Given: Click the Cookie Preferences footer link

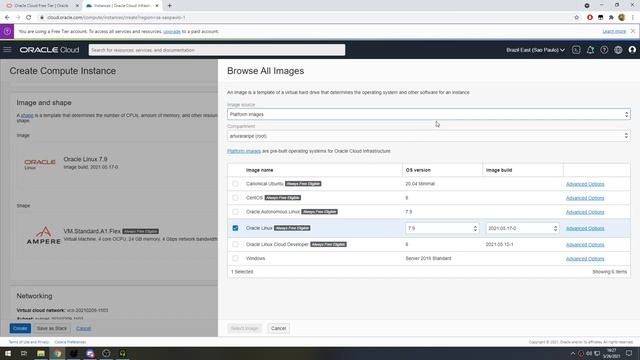Looking at the screenshot, I should pyautogui.click(x=70, y=342).
